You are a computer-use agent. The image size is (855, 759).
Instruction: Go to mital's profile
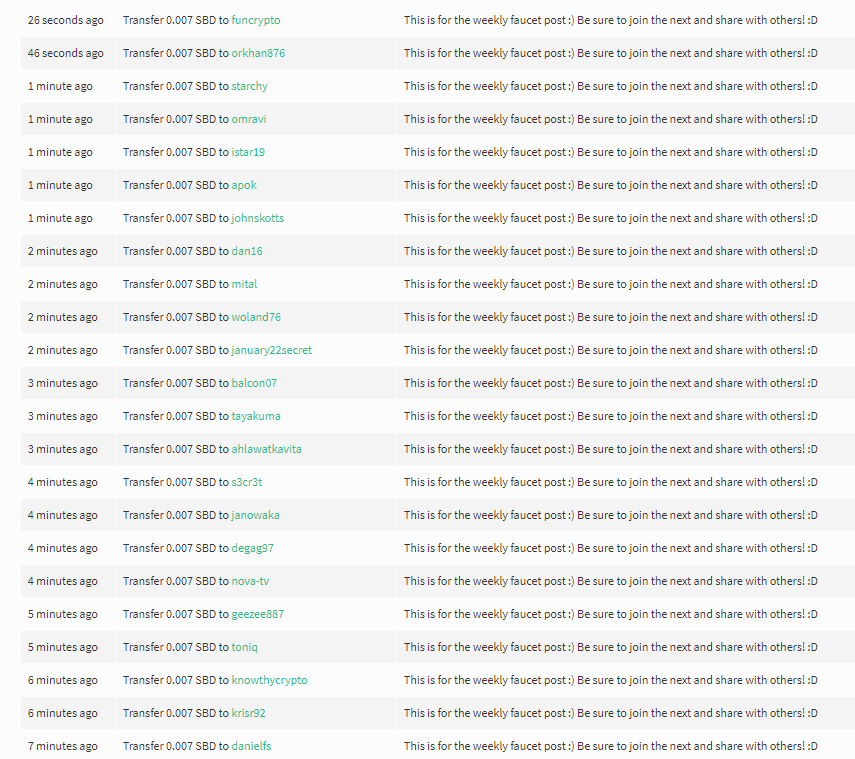point(244,284)
